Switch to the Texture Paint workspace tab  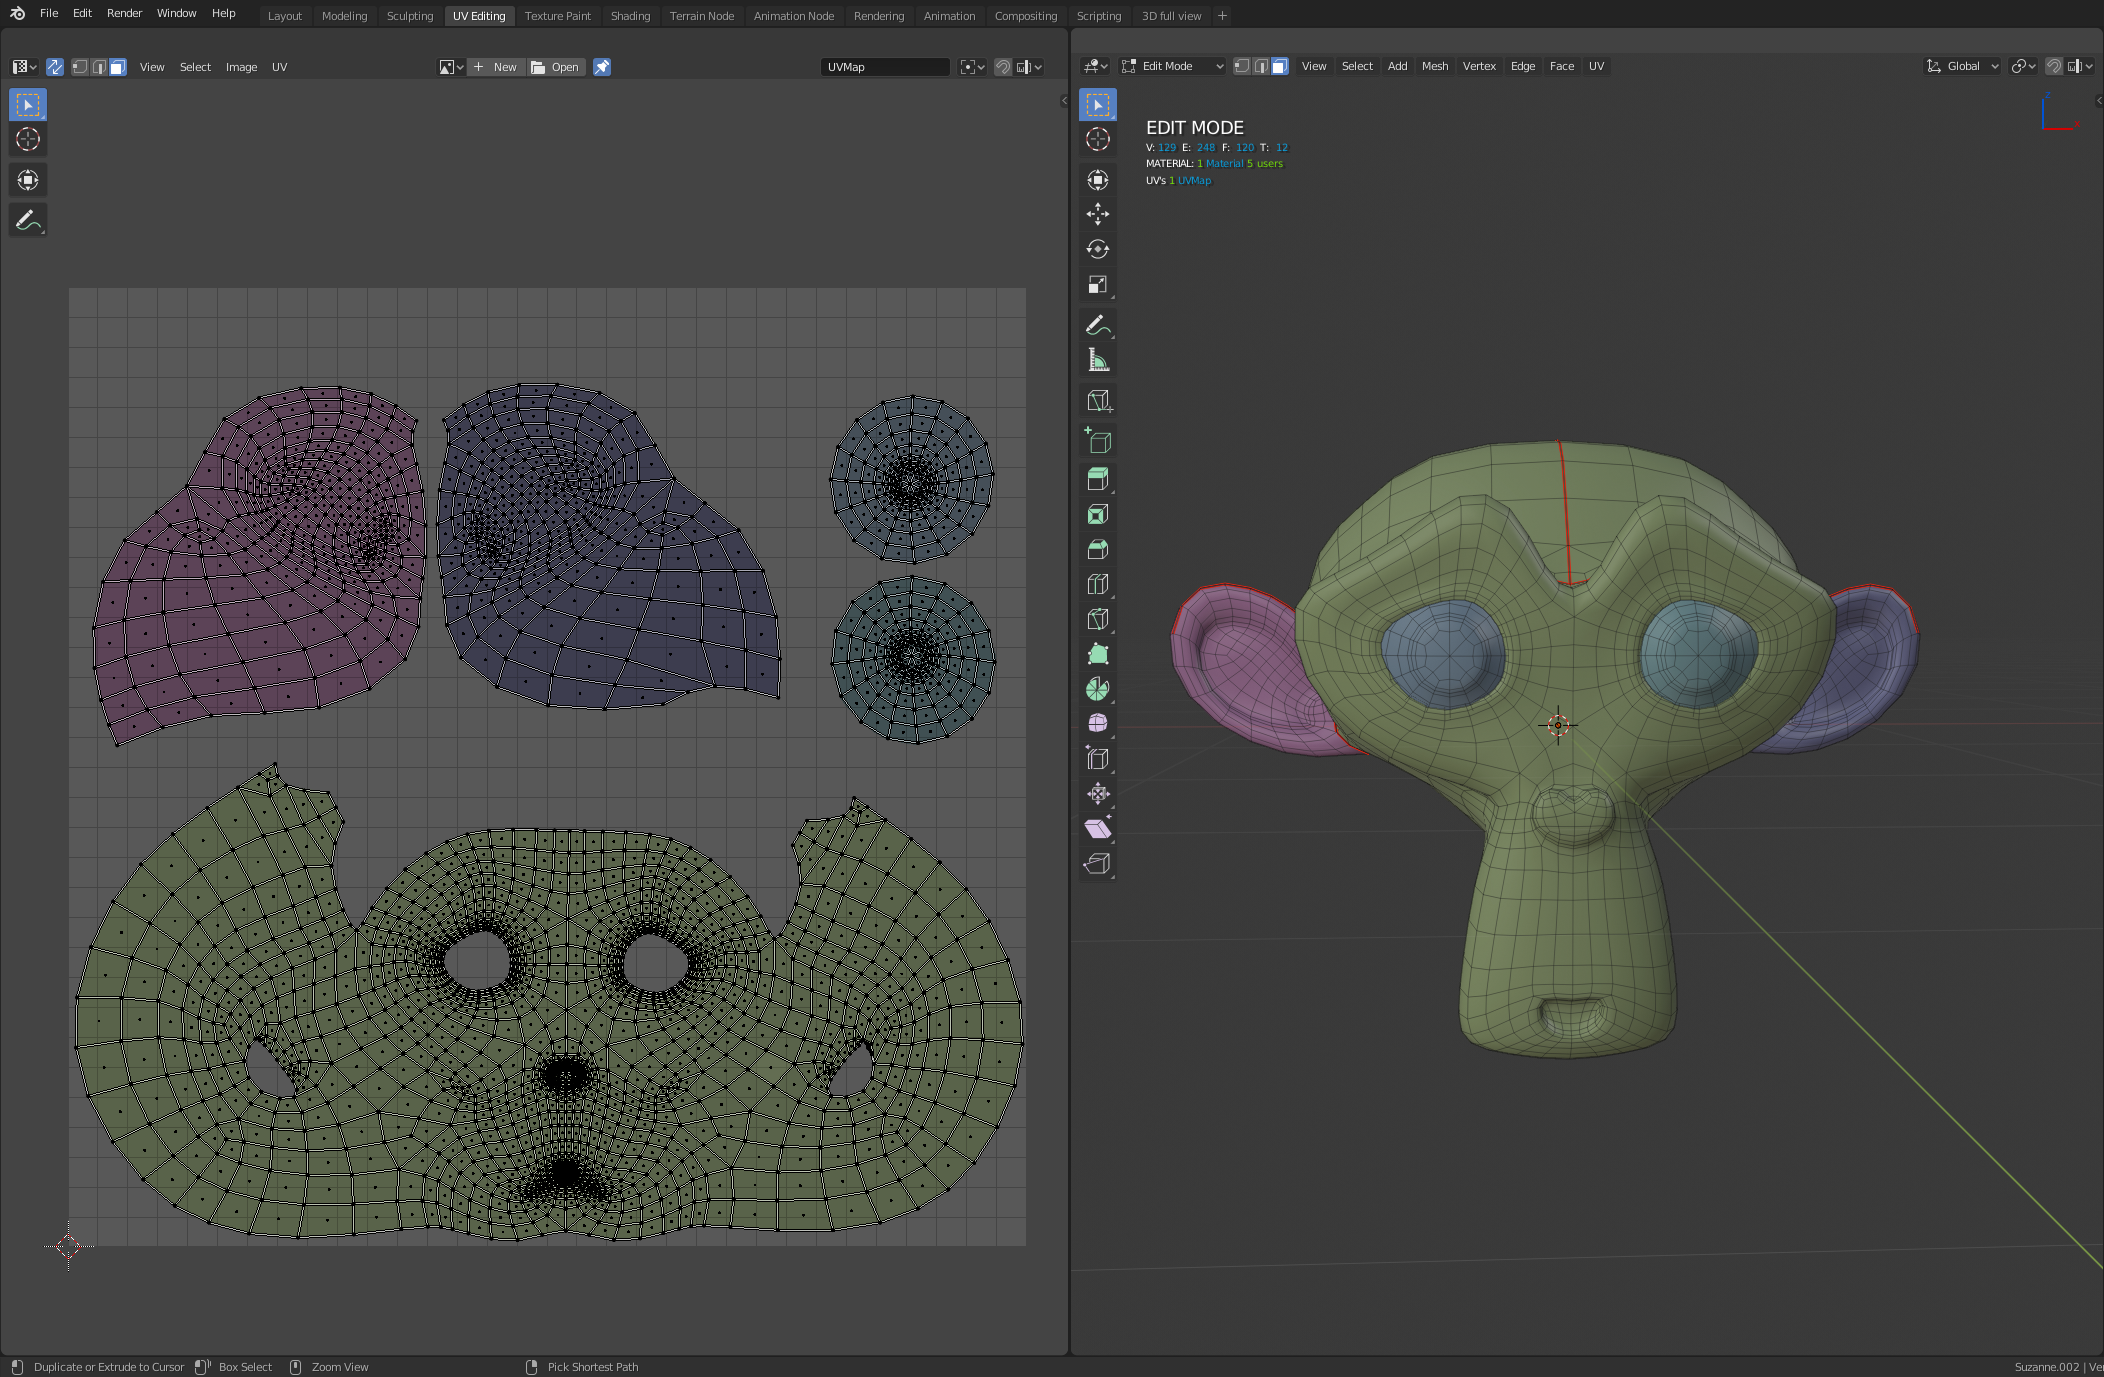[557, 16]
